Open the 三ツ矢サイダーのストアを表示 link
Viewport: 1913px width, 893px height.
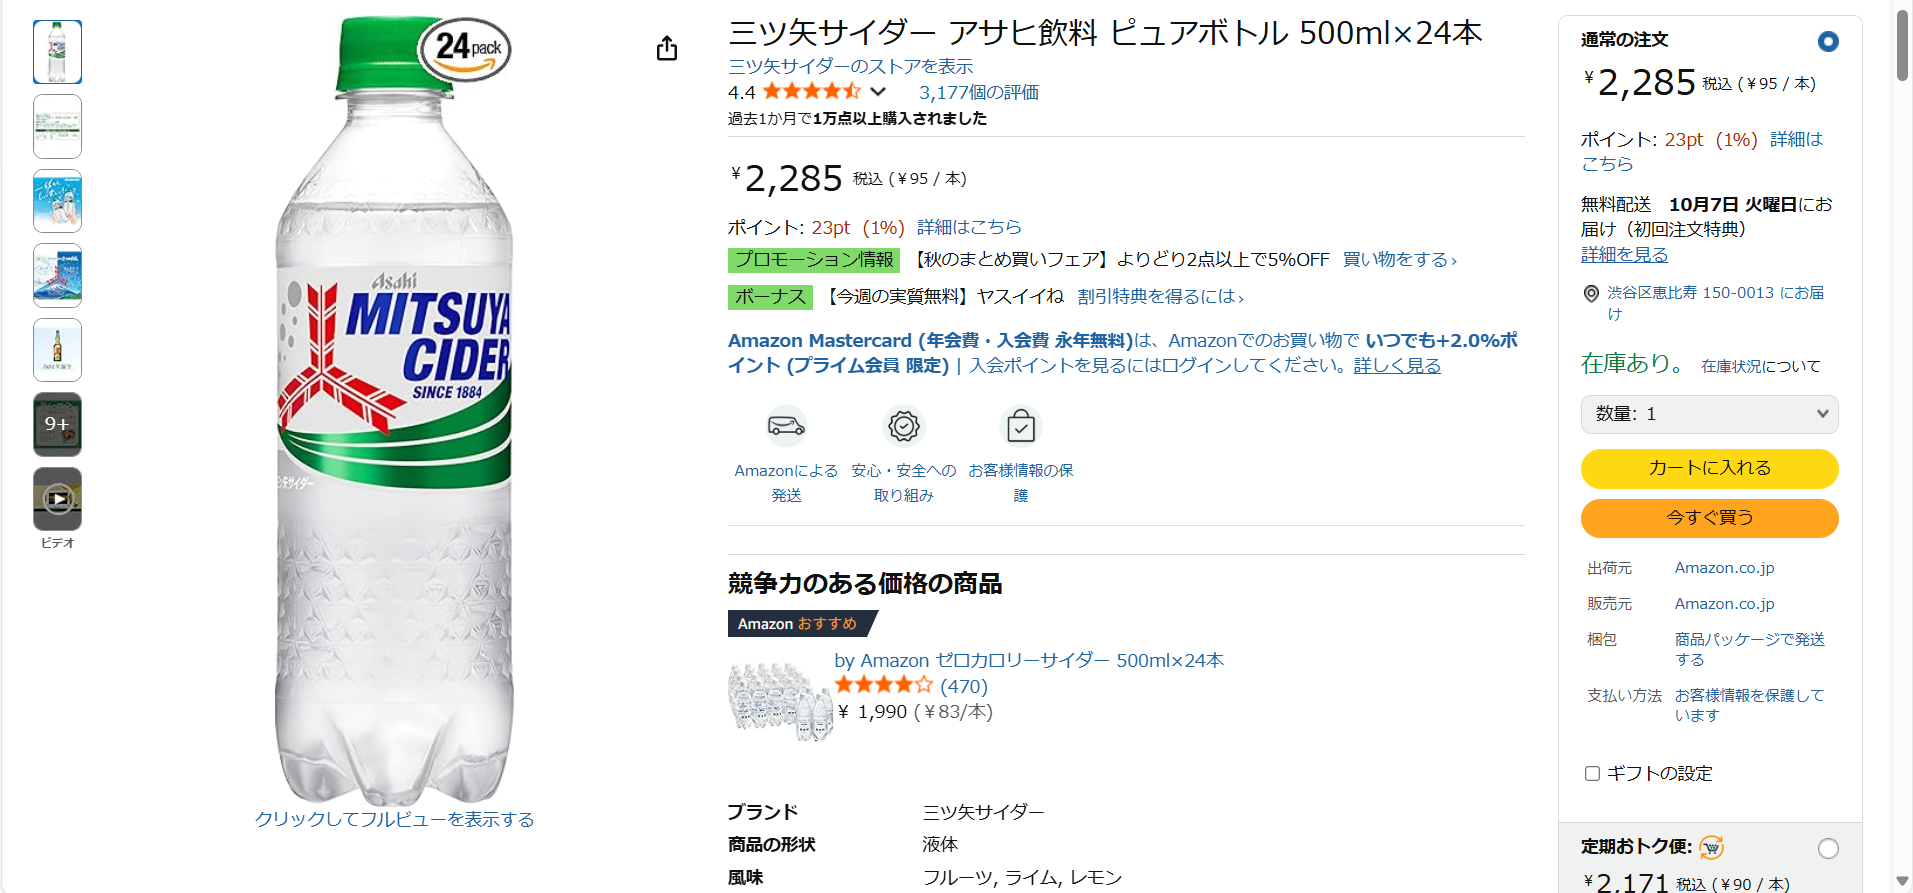(850, 66)
